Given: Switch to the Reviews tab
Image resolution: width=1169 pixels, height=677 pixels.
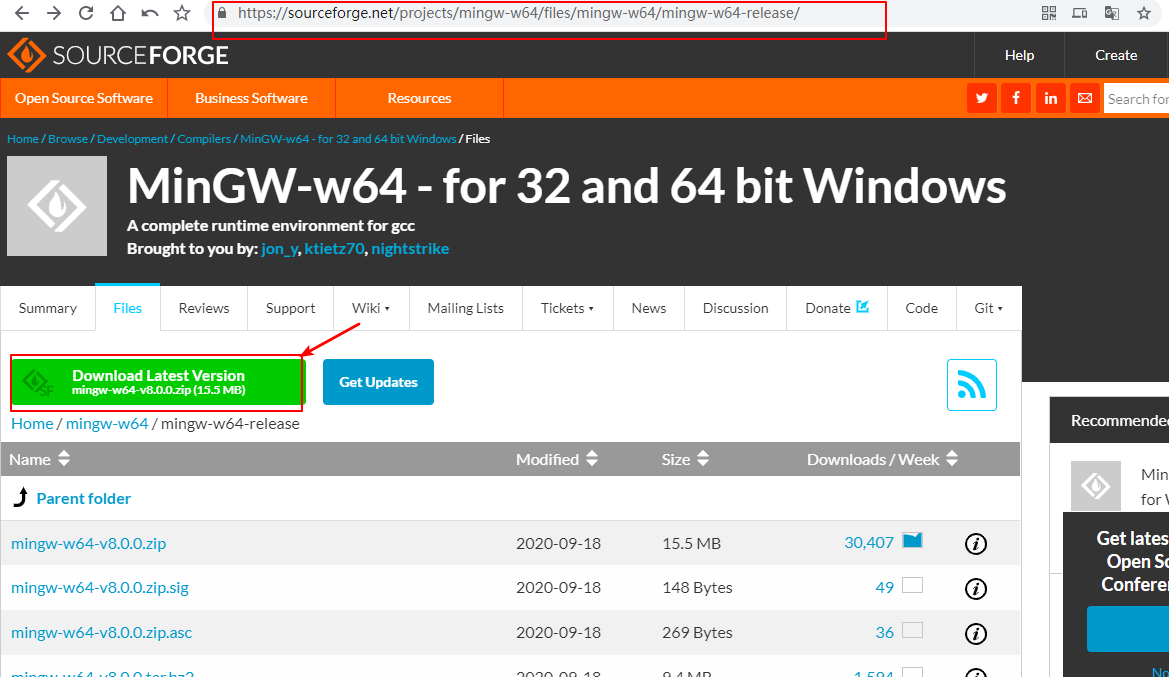Looking at the screenshot, I should tap(204, 308).
